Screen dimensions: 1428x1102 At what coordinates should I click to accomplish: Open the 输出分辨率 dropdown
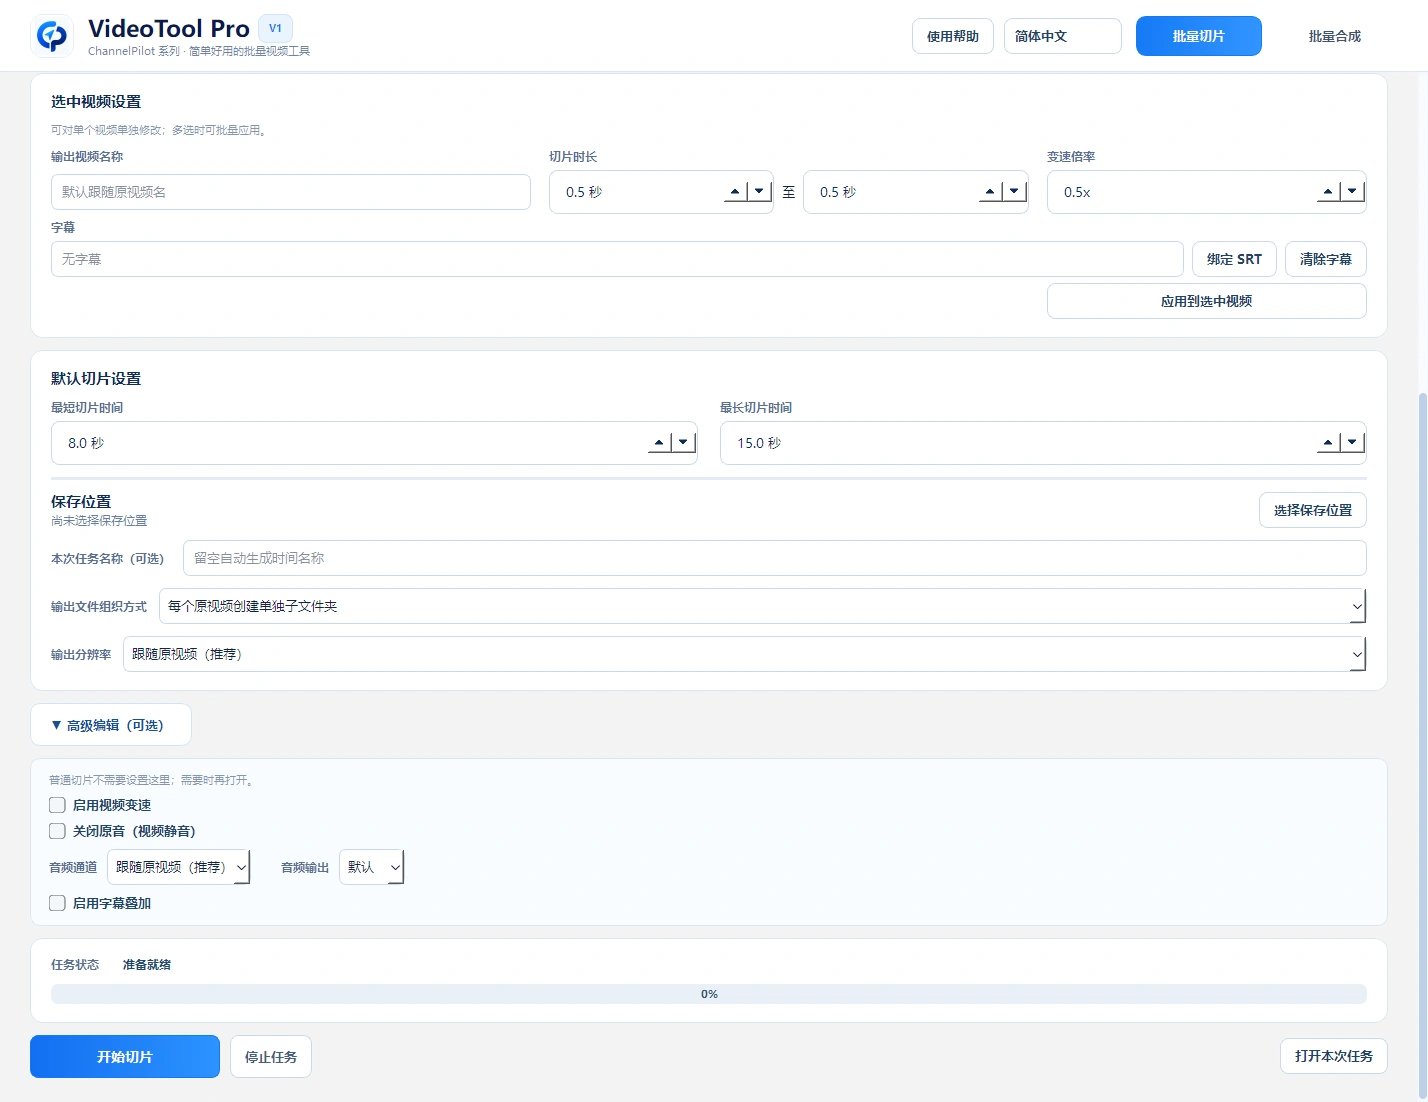pos(744,654)
